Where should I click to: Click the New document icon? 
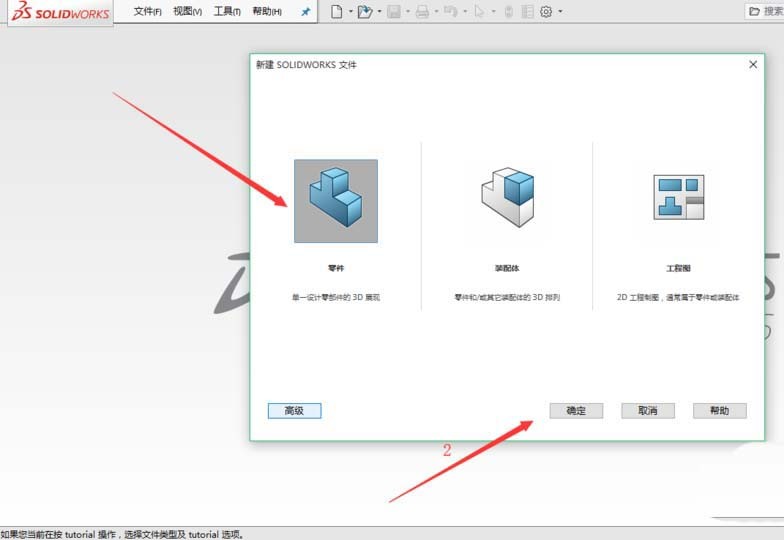click(x=337, y=12)
